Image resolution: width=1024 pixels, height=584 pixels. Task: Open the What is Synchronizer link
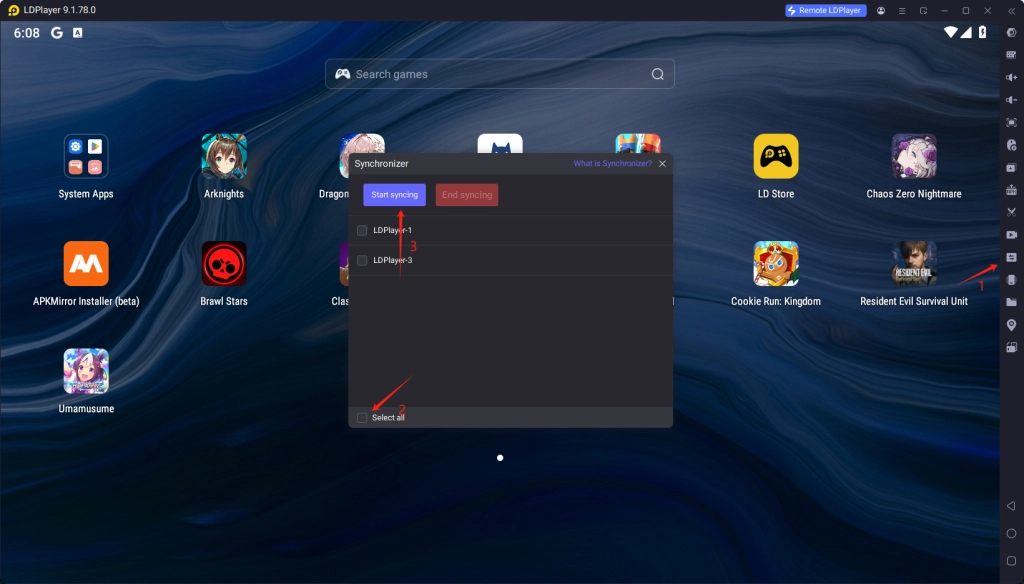(x=612, y=163)
